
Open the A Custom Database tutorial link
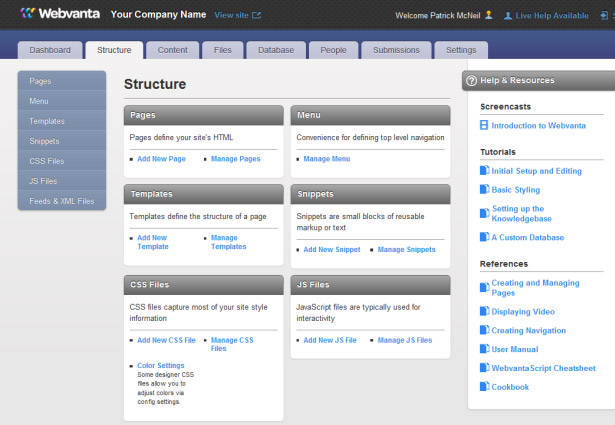click(x=528, y=237)
